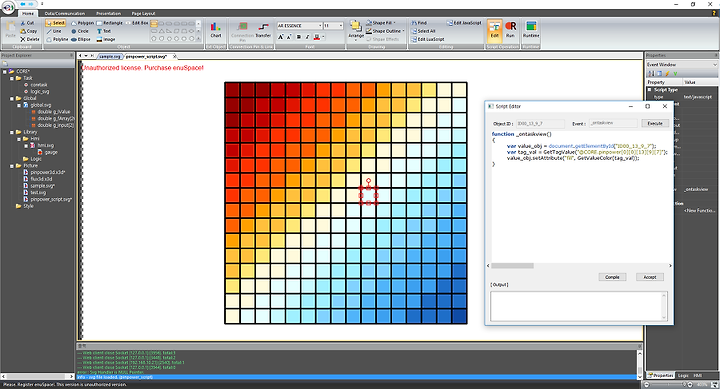Click Execute in Script Editor
Image resolution: width=720 pixels, height=389 pixels.
point(655,123)
